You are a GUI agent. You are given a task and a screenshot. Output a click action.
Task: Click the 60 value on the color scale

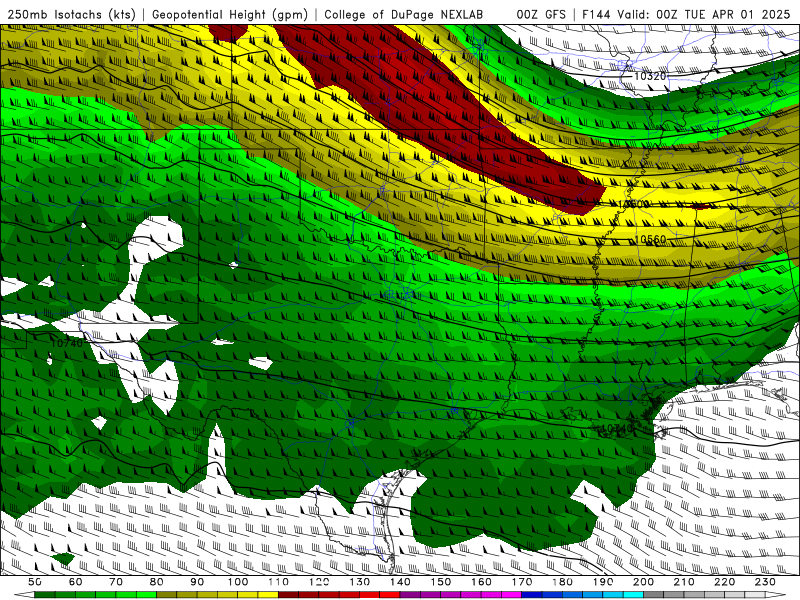click(x=76, y=582)
